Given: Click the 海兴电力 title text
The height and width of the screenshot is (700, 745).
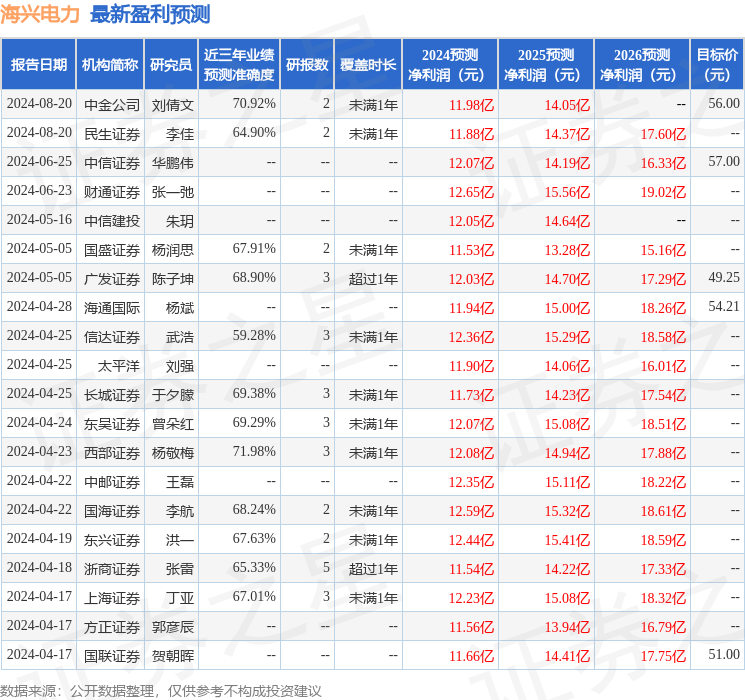Looking at the screenshot, I should (x=39, y=14).
